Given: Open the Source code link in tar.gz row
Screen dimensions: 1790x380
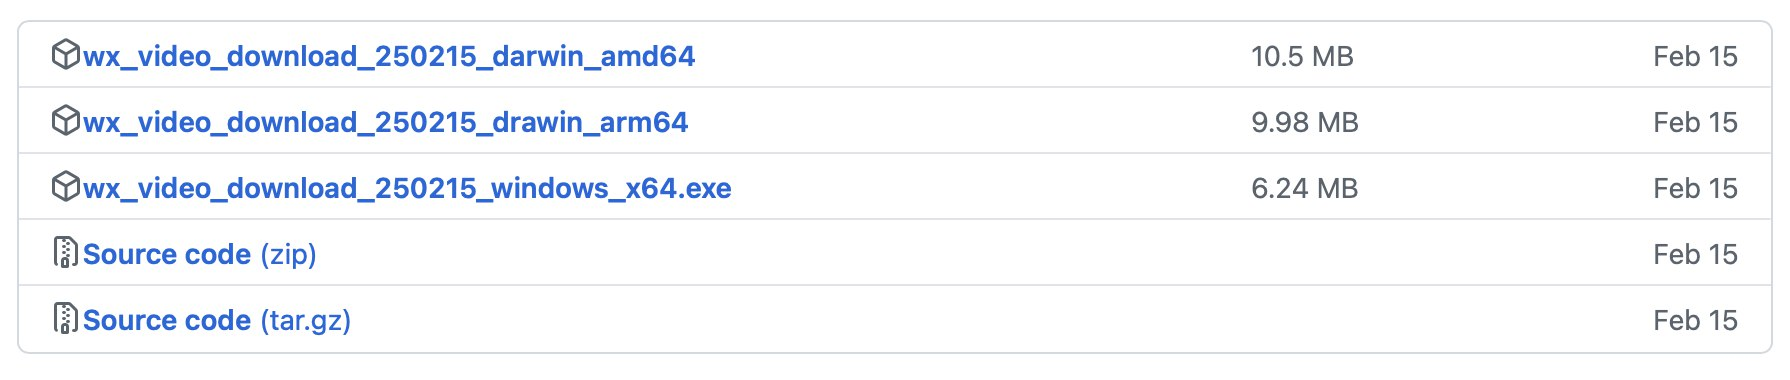Looking at the screenshot, I should click(167, 320).
